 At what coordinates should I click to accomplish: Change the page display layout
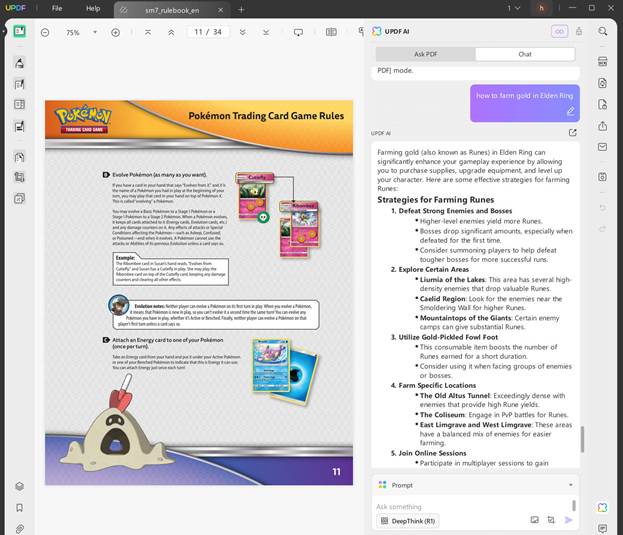pos(331,32)
